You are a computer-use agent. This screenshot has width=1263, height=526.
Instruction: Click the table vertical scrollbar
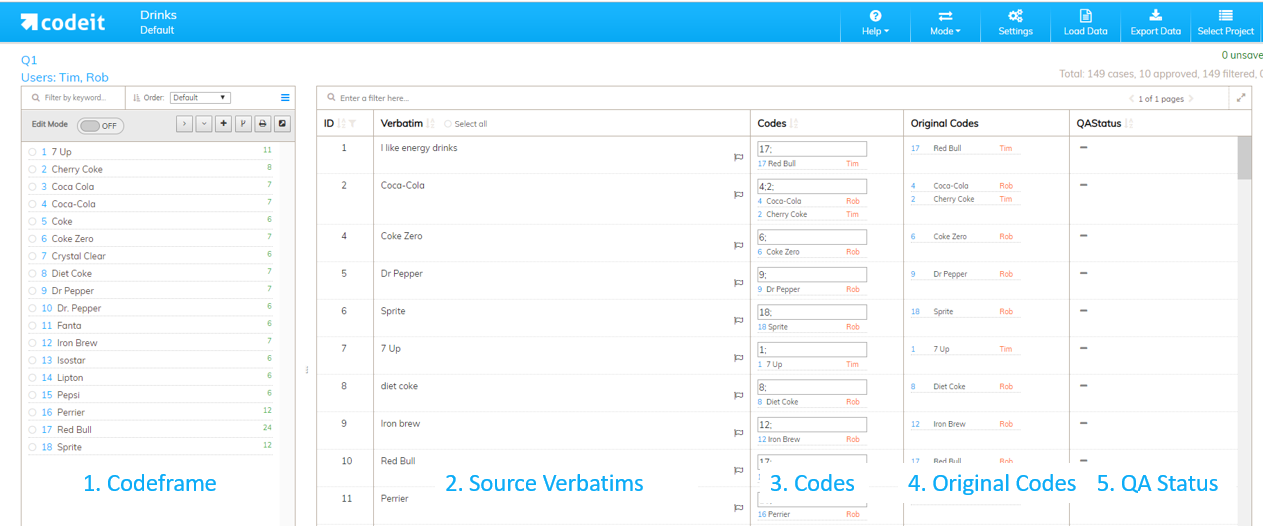[1244, 158]
